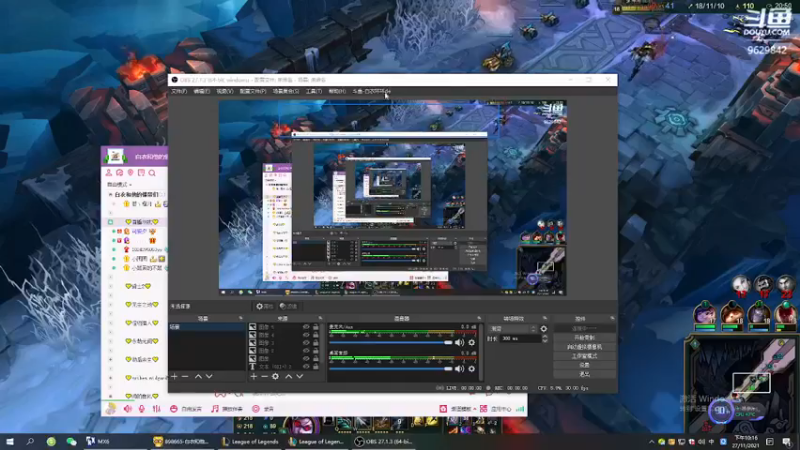Toggle the lock on the 图像 5 source
Screen dimensions: 800x450
(x=316, y=327)
